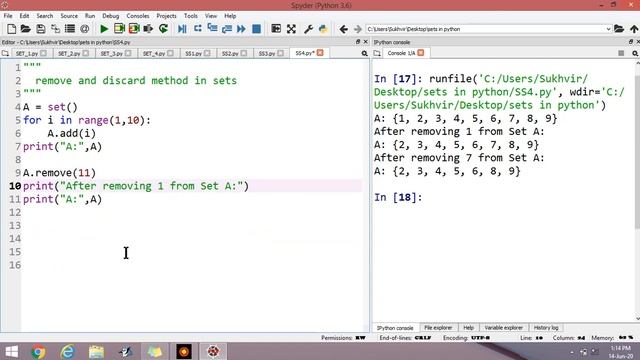Switch to the Help pane tab
Image resolution: width=640 pixels, height=360 pixels.
[468, 328]
